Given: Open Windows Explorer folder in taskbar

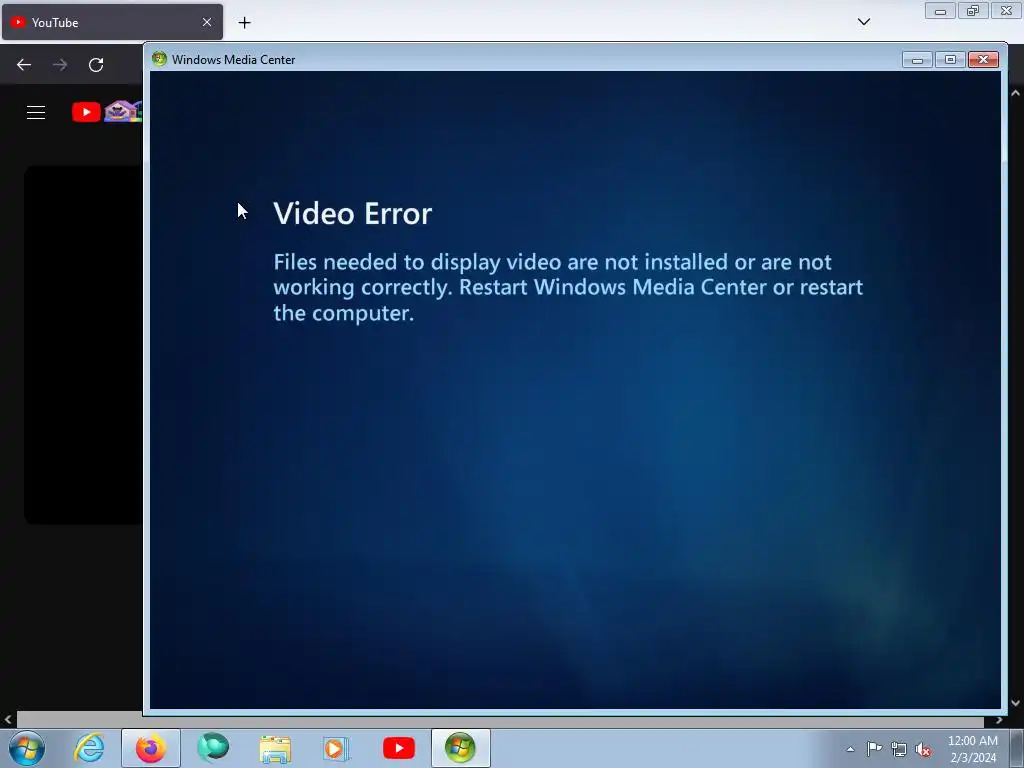Looking at the screenshot, I should click(x=275, y=749).
